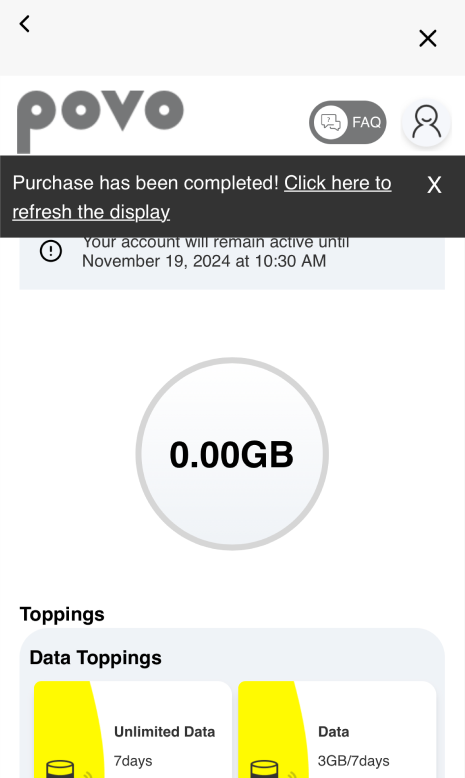Open the FAQ text label
Viewport: 465px width, 778px height.
[366, 122]
